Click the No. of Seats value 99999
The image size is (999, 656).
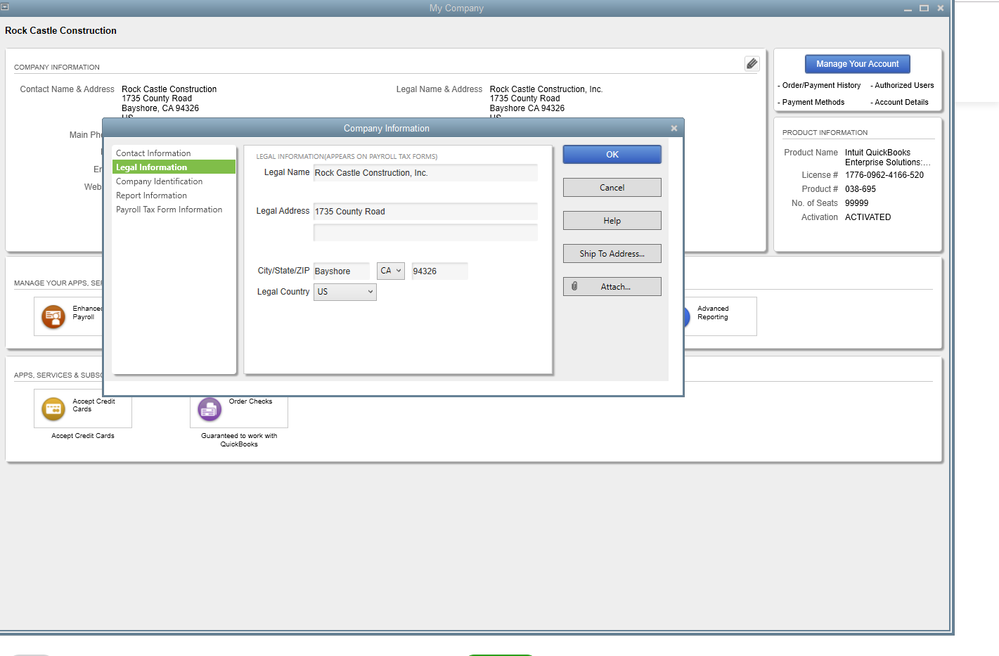(856, 203)
